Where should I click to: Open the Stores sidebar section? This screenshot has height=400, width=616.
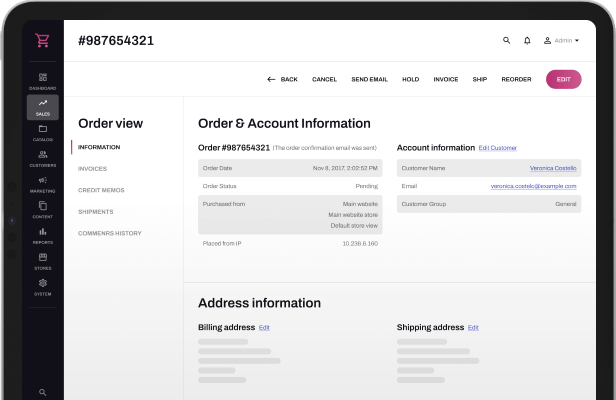42,261
